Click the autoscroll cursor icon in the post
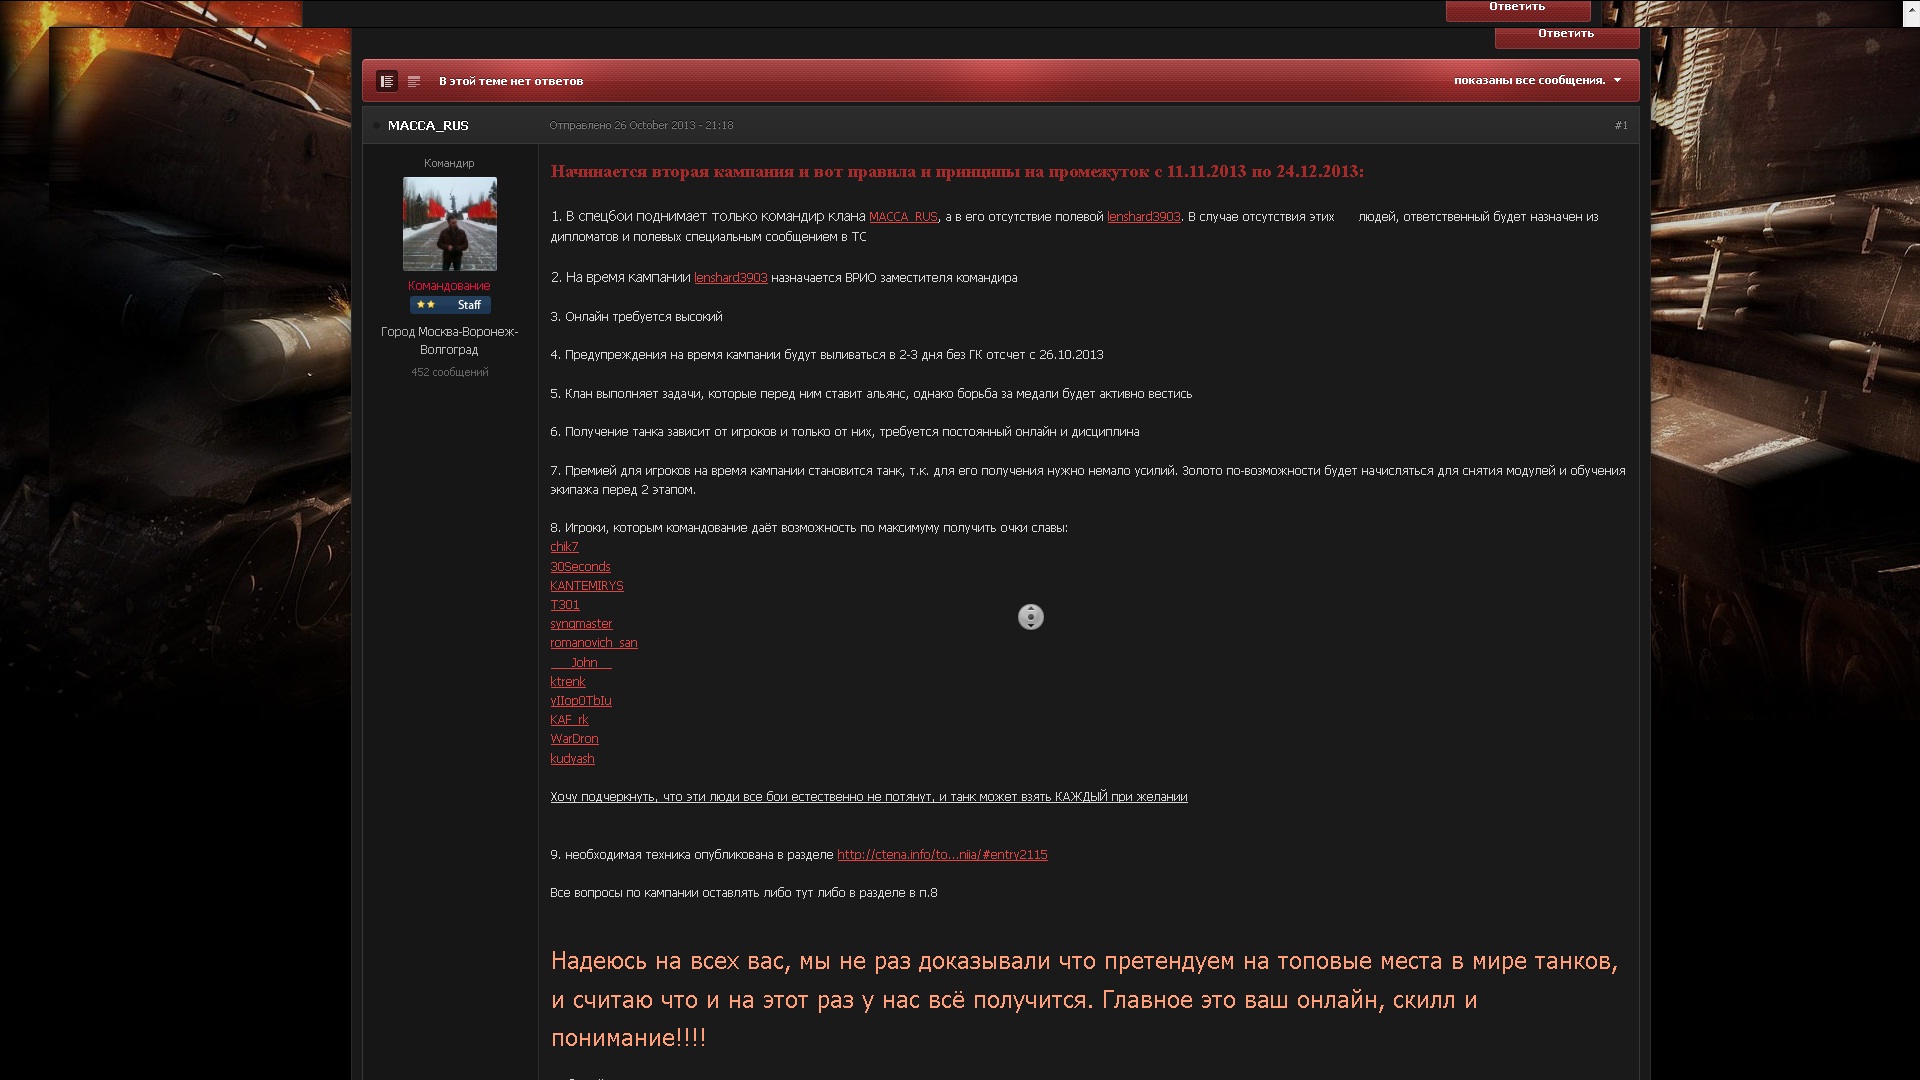Image resolution: width=1920 pixels, height=1080 pixels. (x=1030, y=617)
